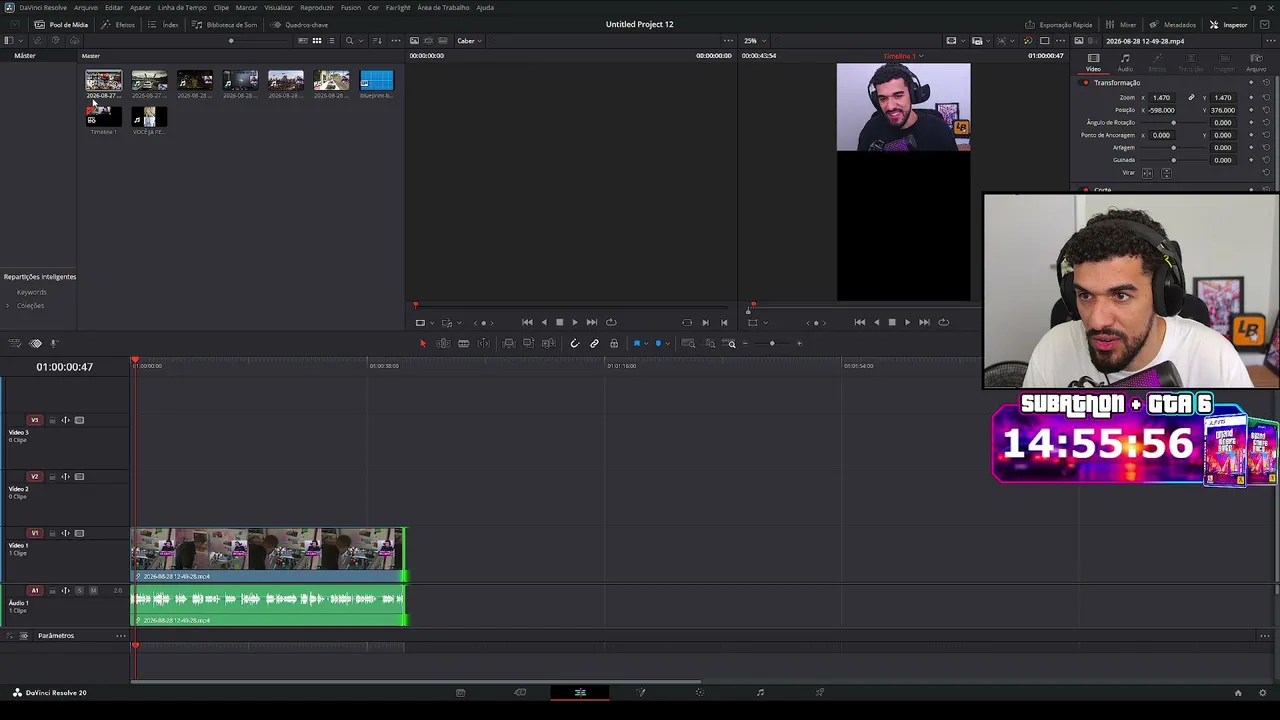Toggle the Inspetor panel
This screenshot has height=720, width=1280.
pyautogui.click(x=1229, y=24)
